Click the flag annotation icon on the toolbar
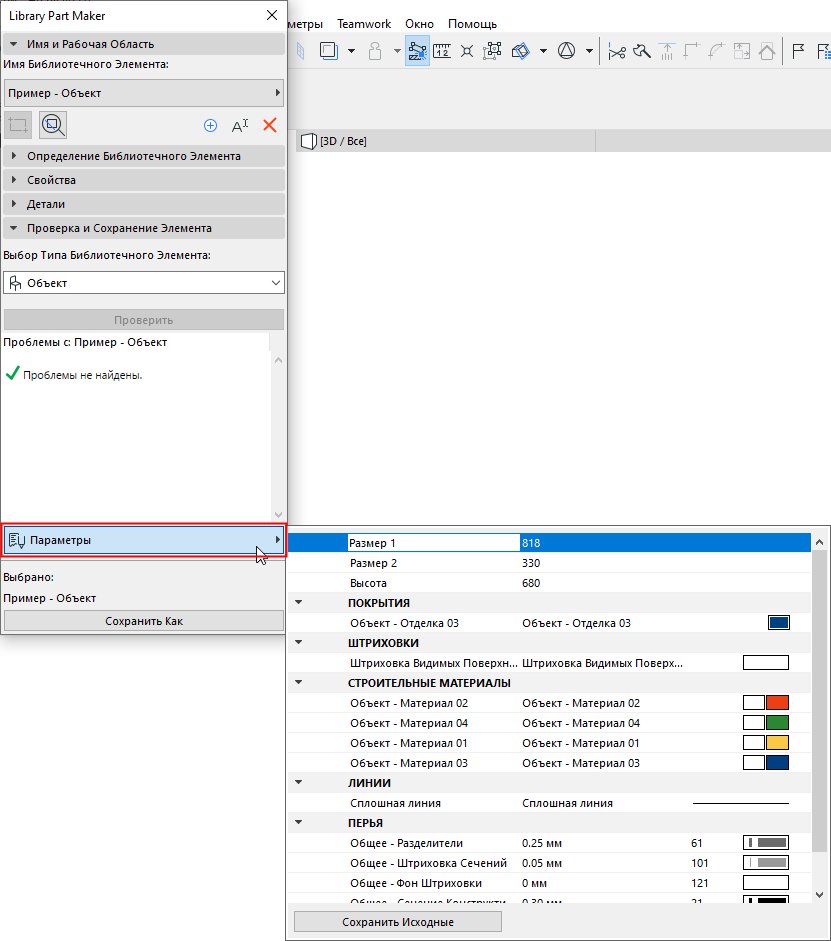831x941 pixels. 797,51
